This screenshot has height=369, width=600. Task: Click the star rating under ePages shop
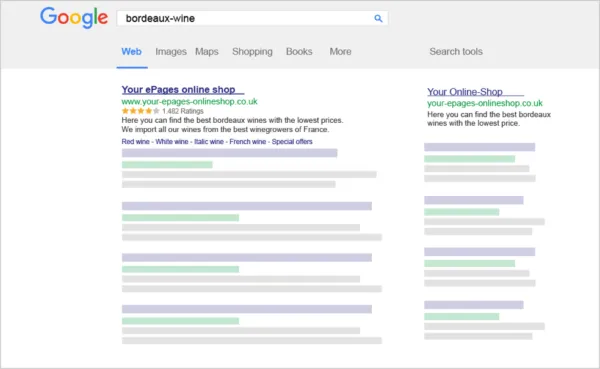(x=140, y=111)
